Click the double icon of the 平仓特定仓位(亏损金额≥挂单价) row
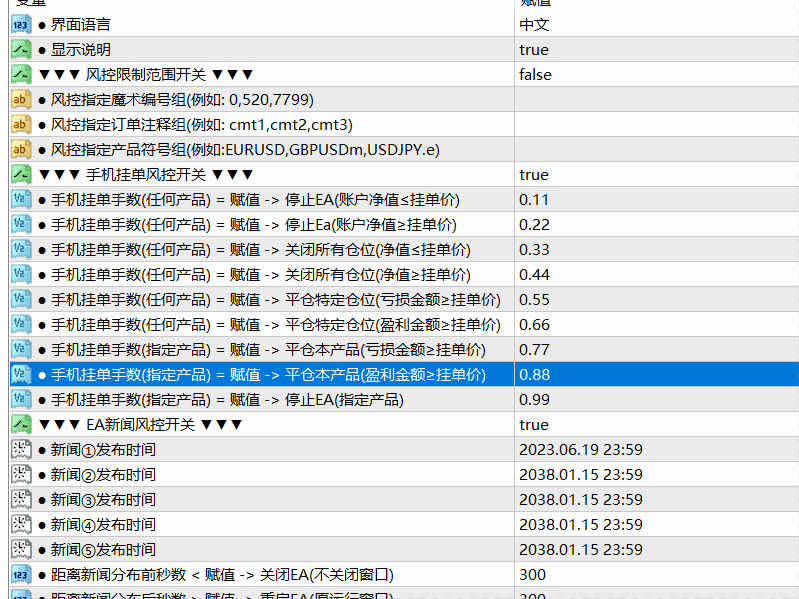The image size is (799, 599). [21, 299]
